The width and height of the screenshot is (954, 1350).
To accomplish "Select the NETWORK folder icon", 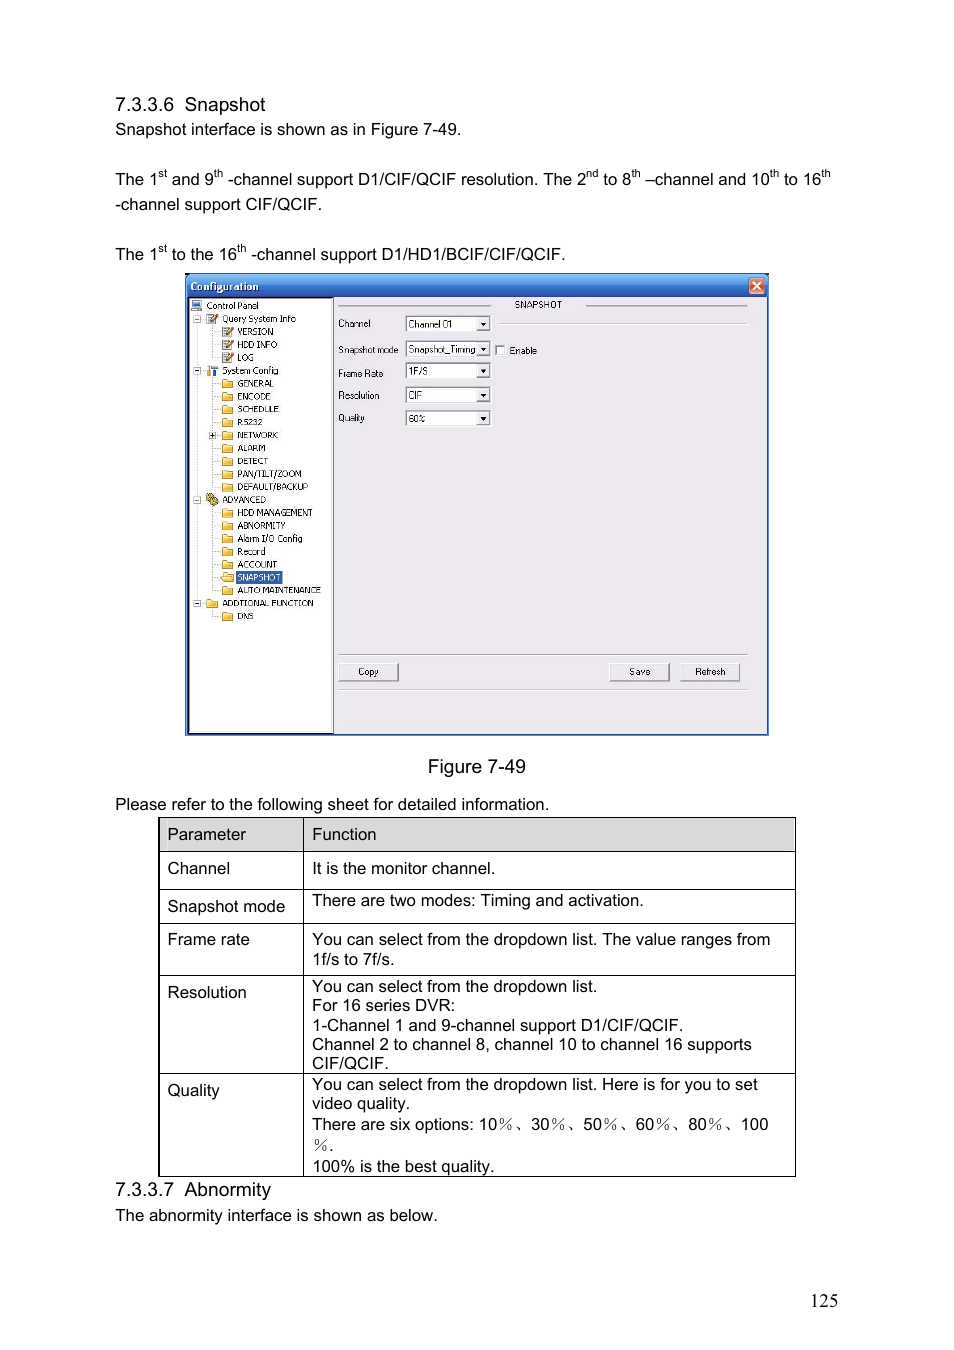I will 227,436.
